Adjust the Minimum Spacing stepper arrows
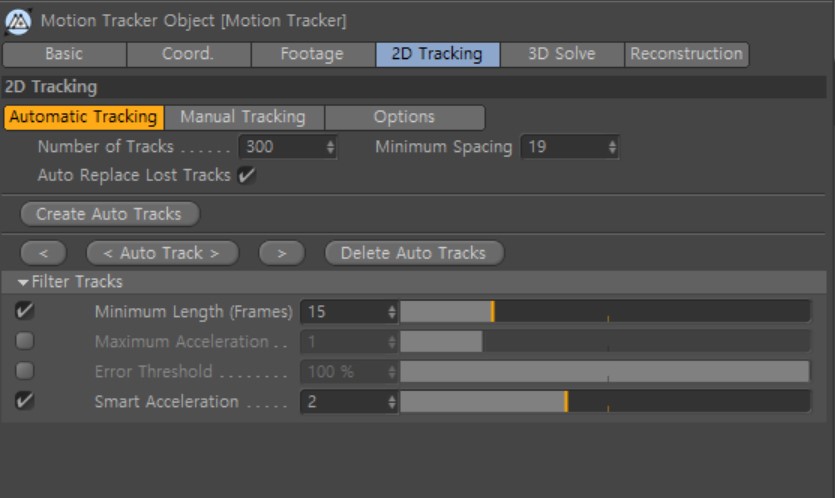This screenshot has height=498, width=835. (x=612, y=147)
